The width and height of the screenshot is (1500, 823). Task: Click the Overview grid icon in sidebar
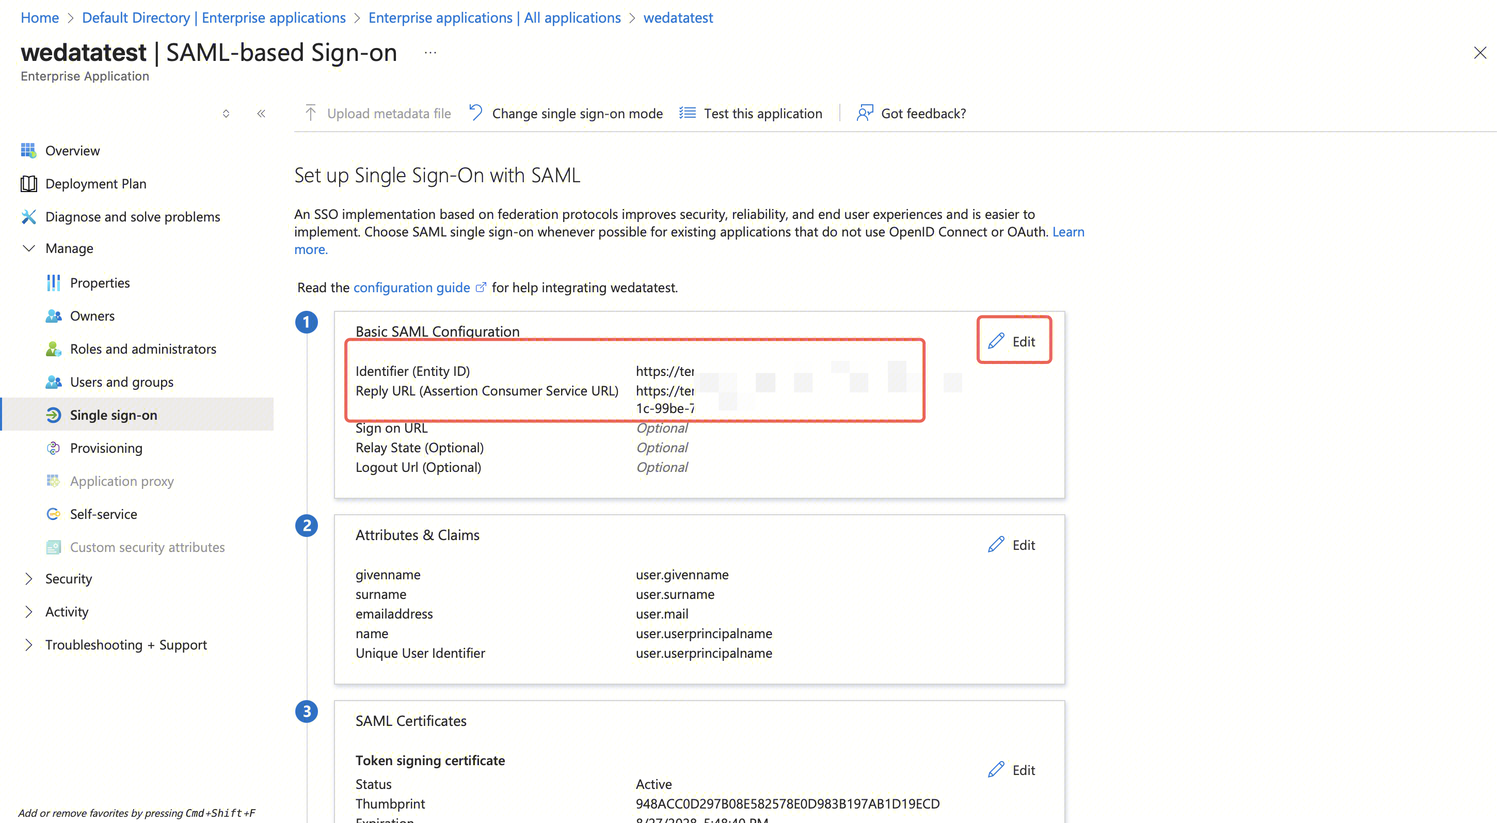28,151
